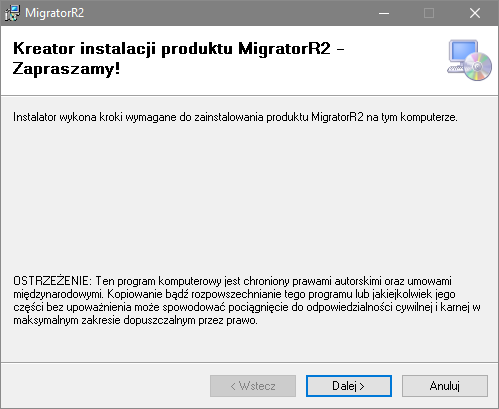Click the MigratorR2 installer icon in title bar

12,13
